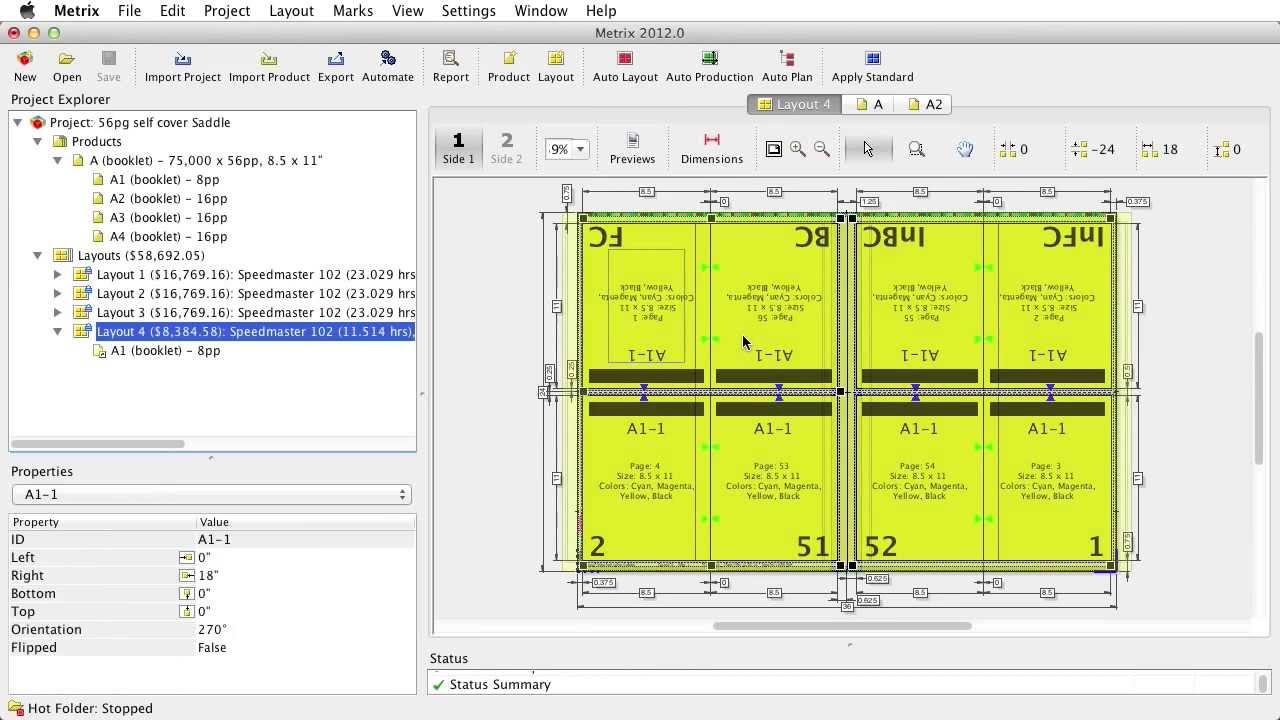Image resolution: width=1280 pixels, height=720 pixels.
Task: Click the Project Explorer horizontal scrollbar
Action: [98, 443]
